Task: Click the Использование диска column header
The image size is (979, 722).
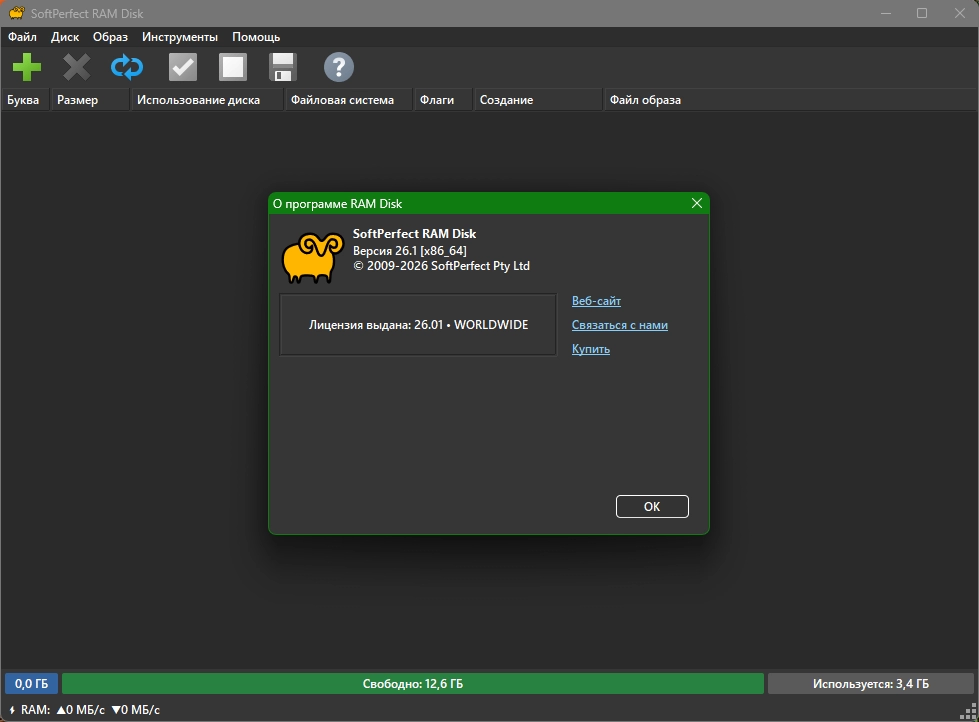Action: click(207, 100)
